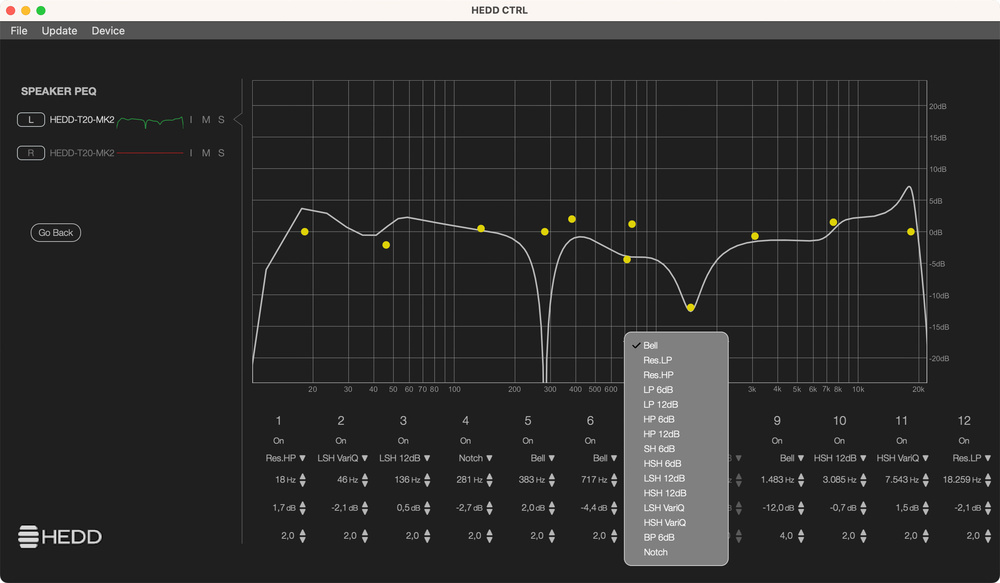Click right speaker red response line thumbnail
Image resolution: width=1000 pixels, height=583 pixels.
coord(151,153)
